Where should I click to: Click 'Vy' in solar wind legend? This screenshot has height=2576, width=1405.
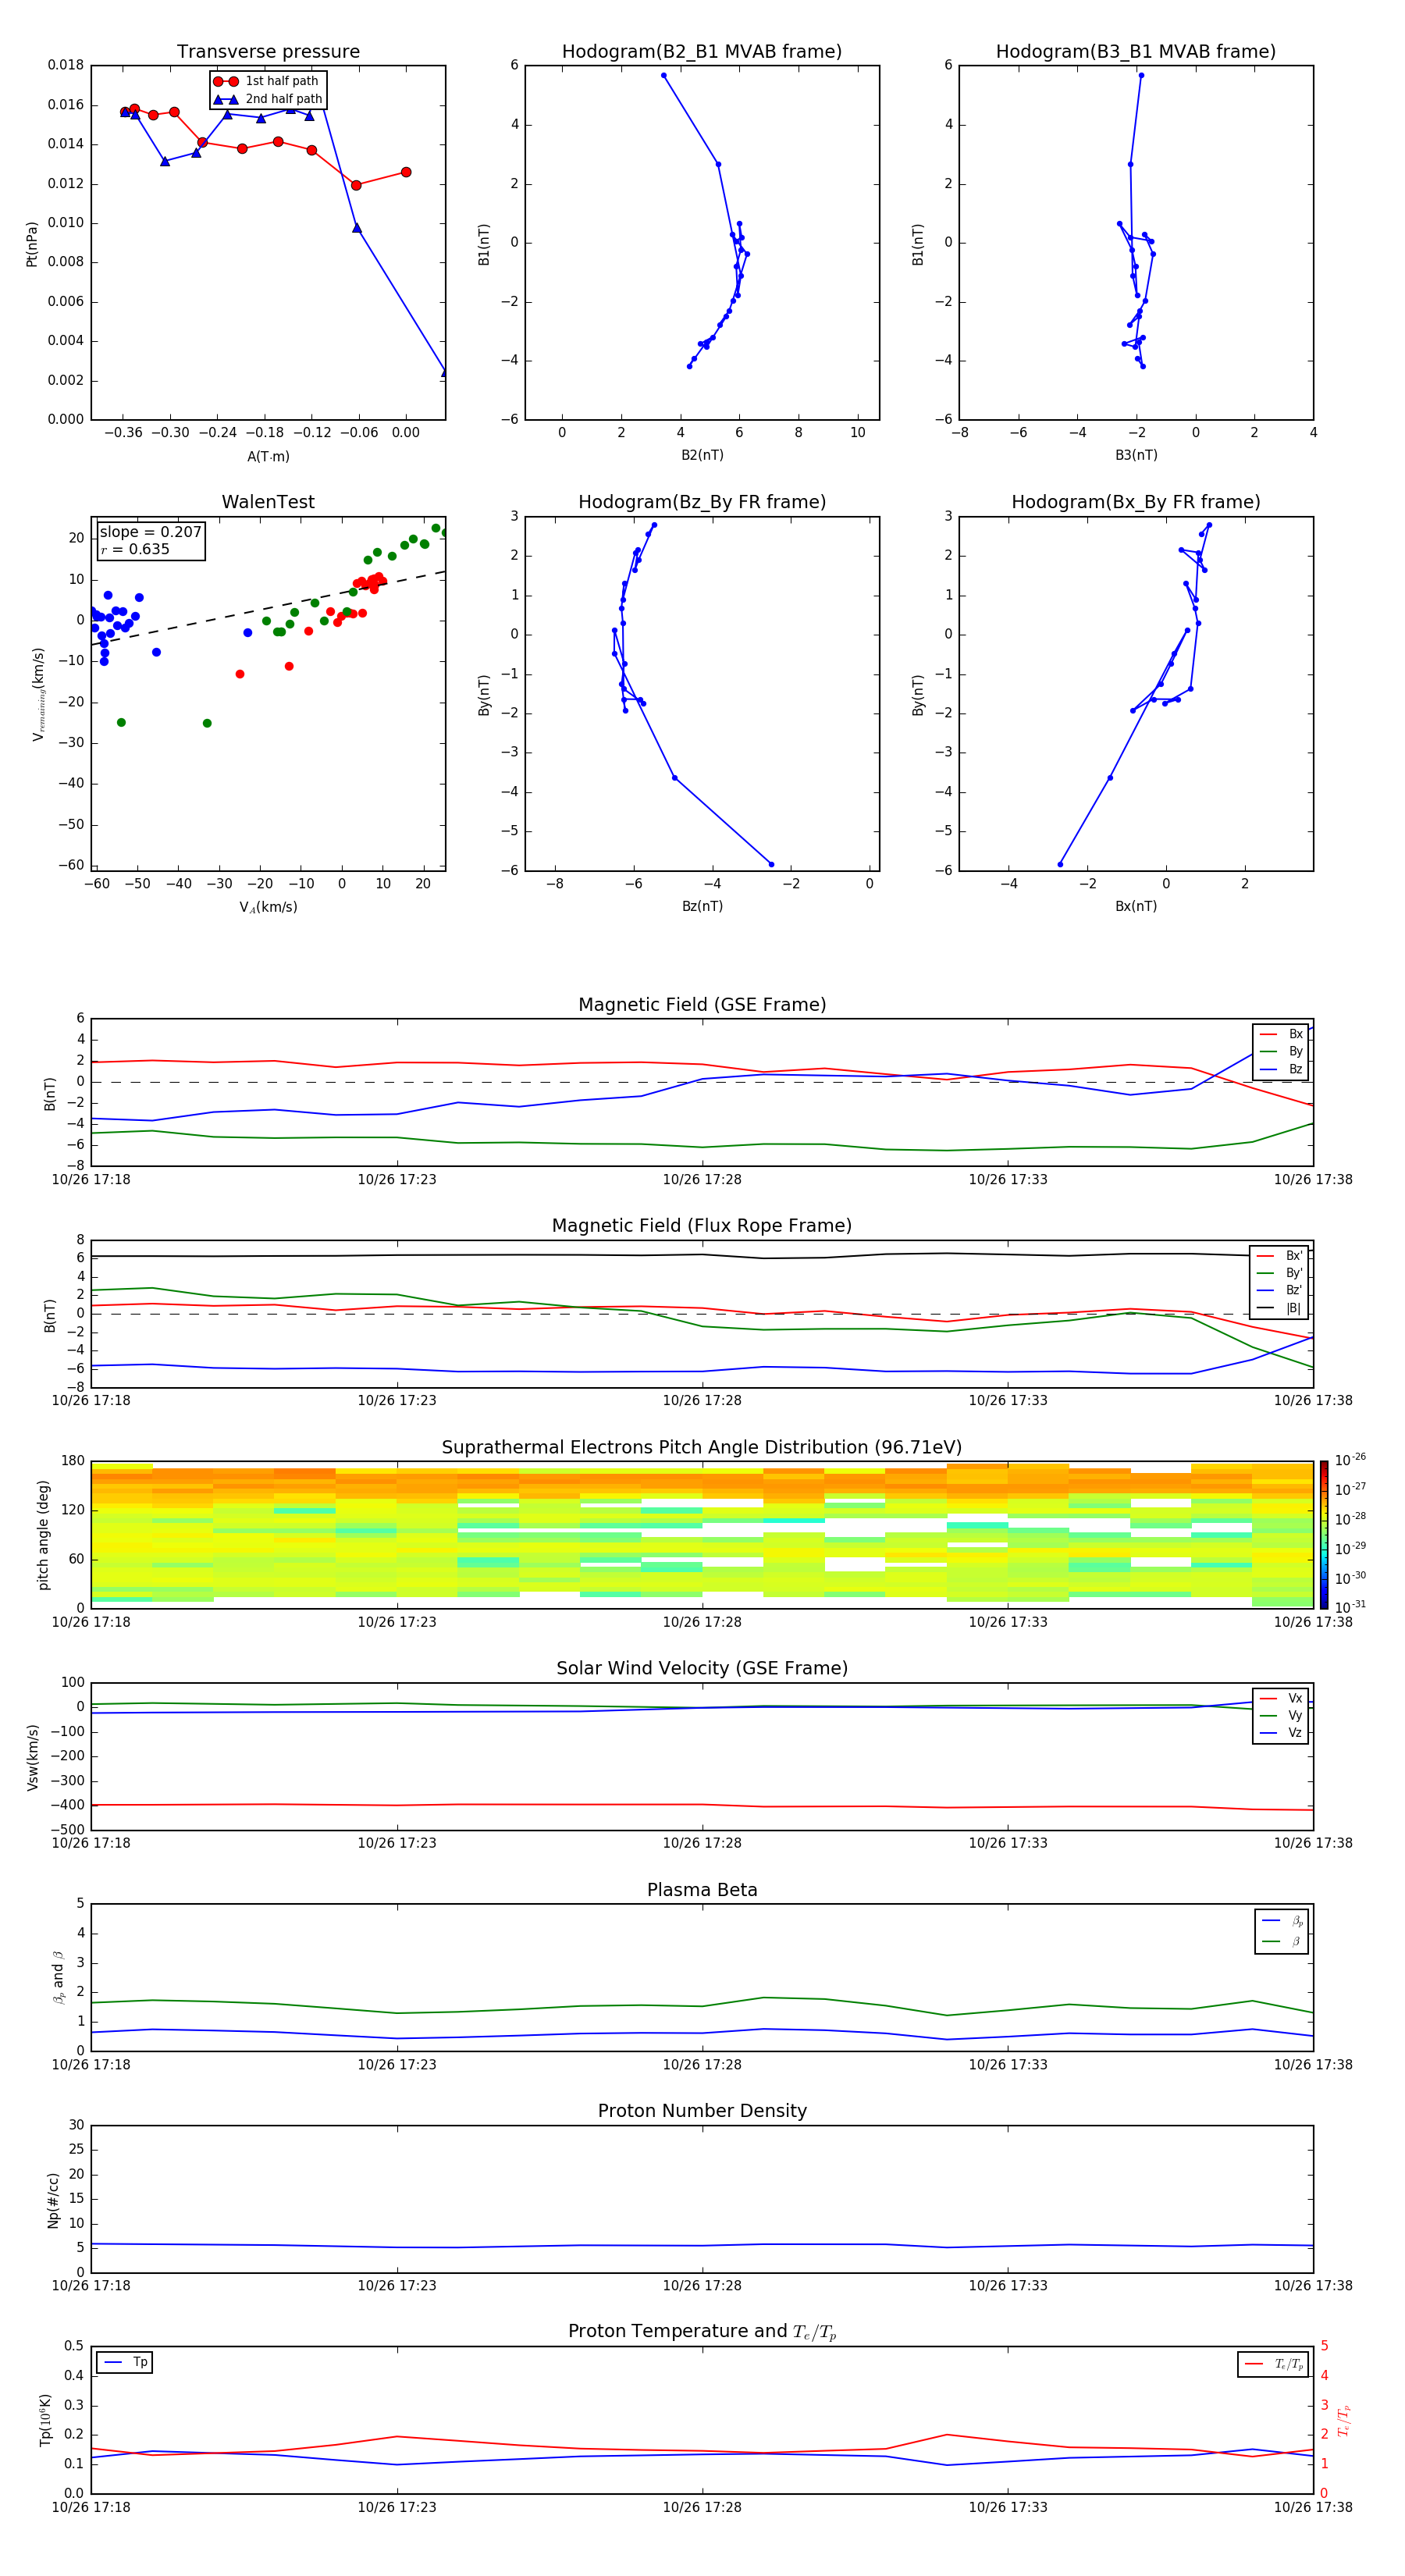1295,1716
